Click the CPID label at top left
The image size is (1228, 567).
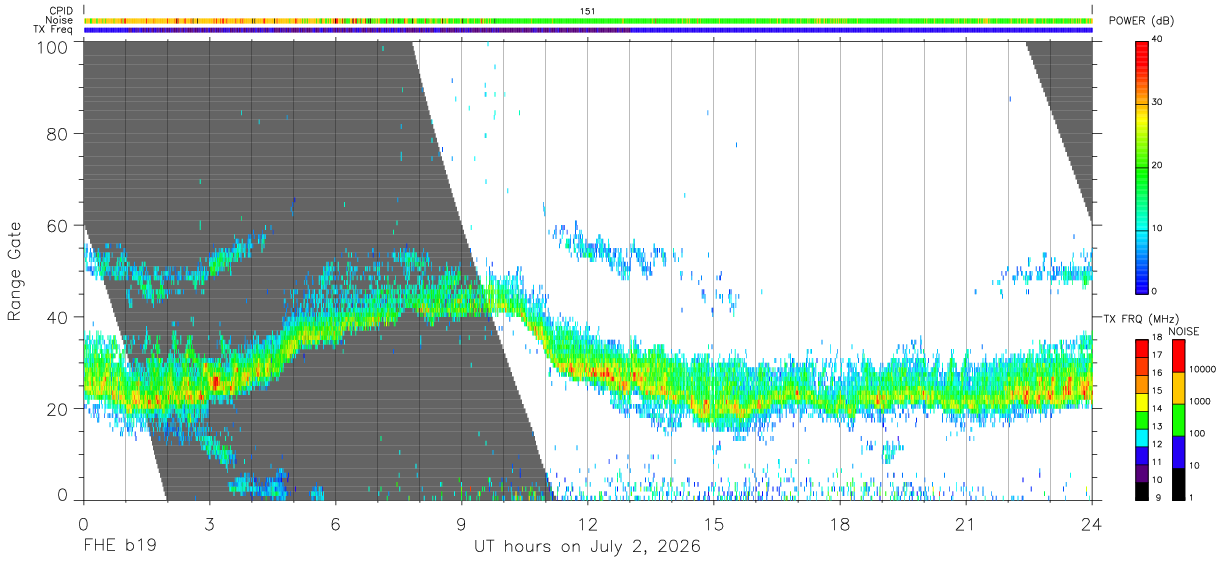pos(62,11)
